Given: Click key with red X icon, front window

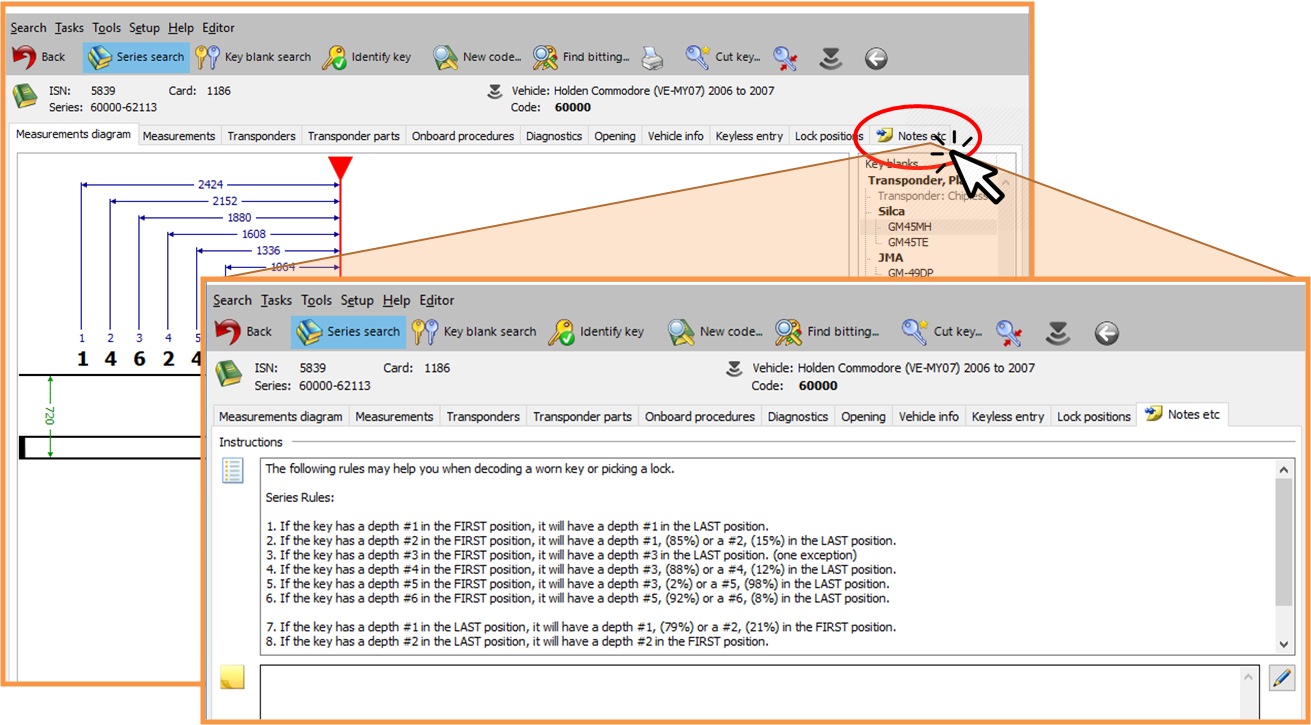Looking at the screenshot, I should coord(1009,333).
